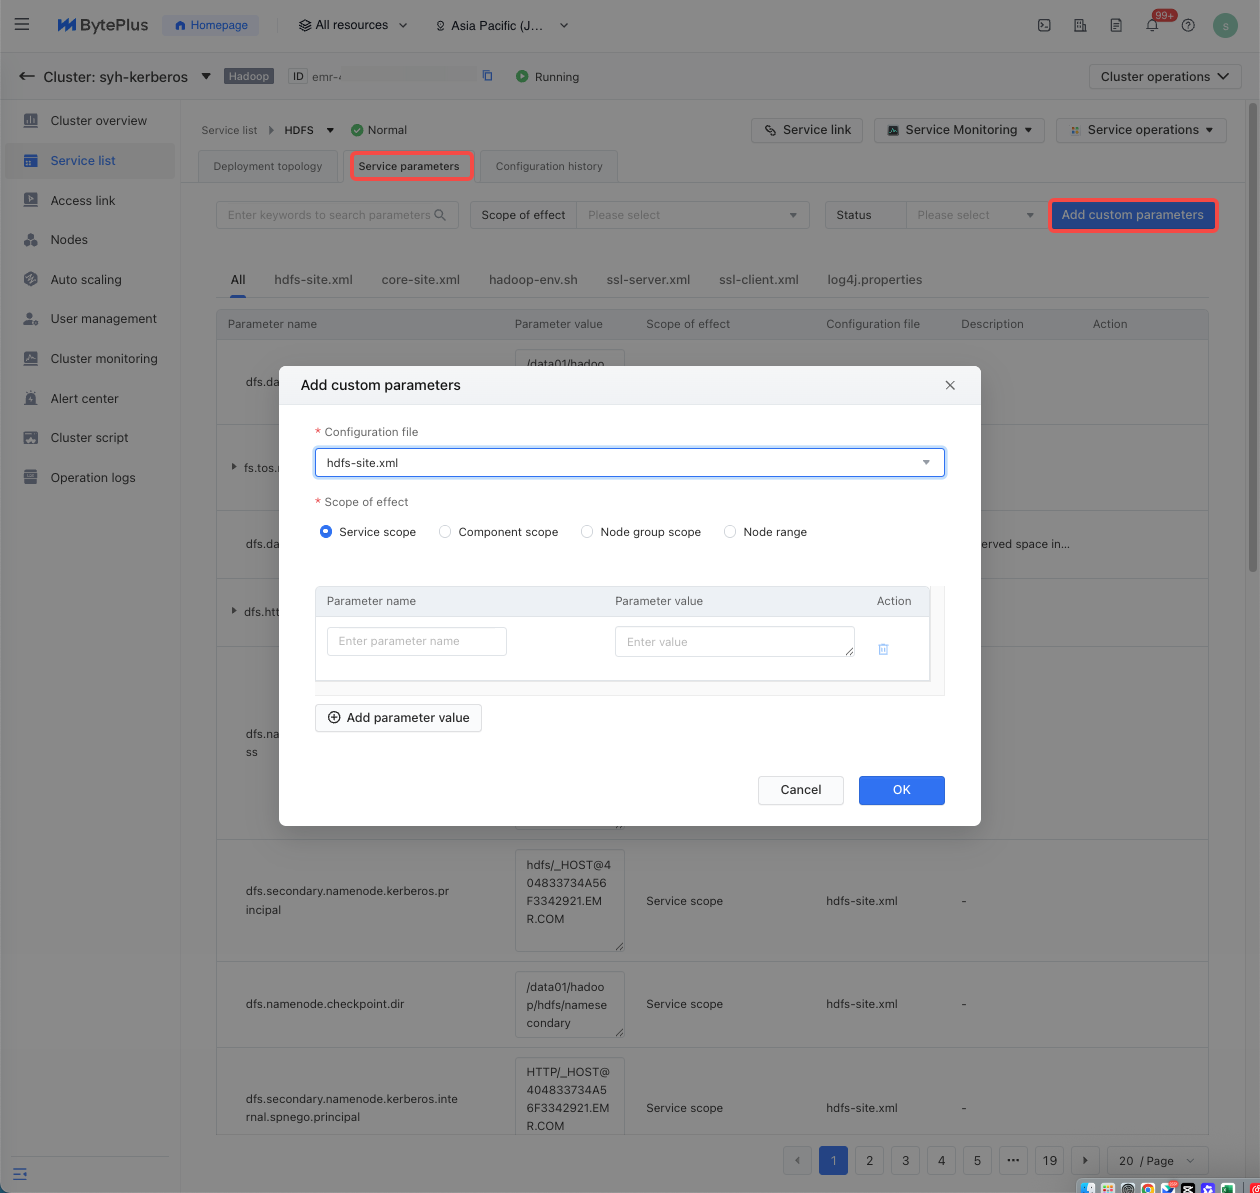Image resolution: width=1260 pixels, height=1193 pixels.
Task: Select Node group scope radio button
Action: click(x=587, y=532)
